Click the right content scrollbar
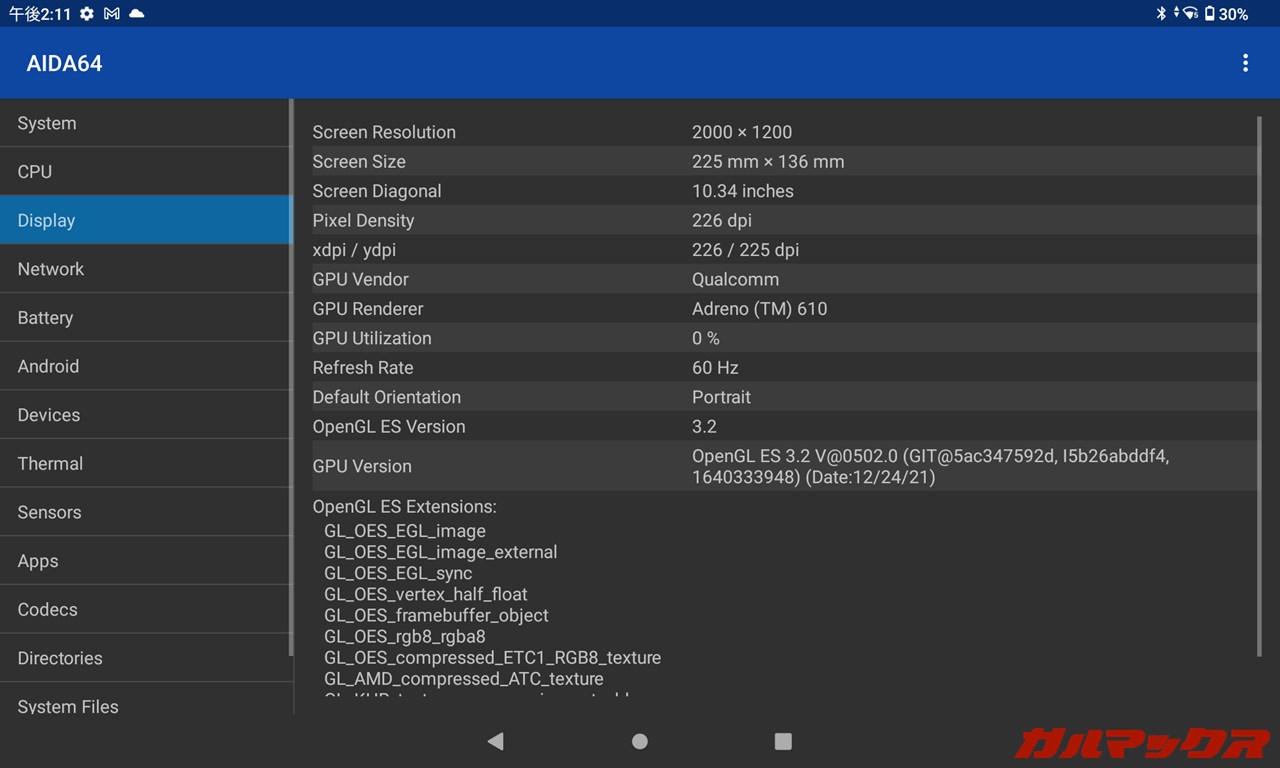The height and width of the screenshot is (768, 1280). tap(1259, 386)
